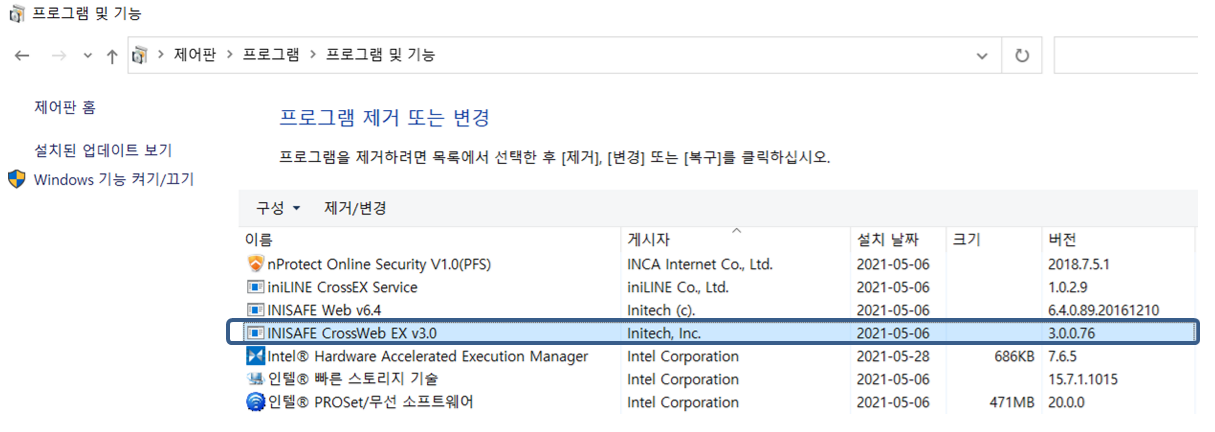Click the INISAFE Web v6.4 program icon

[x=255, y=311]
